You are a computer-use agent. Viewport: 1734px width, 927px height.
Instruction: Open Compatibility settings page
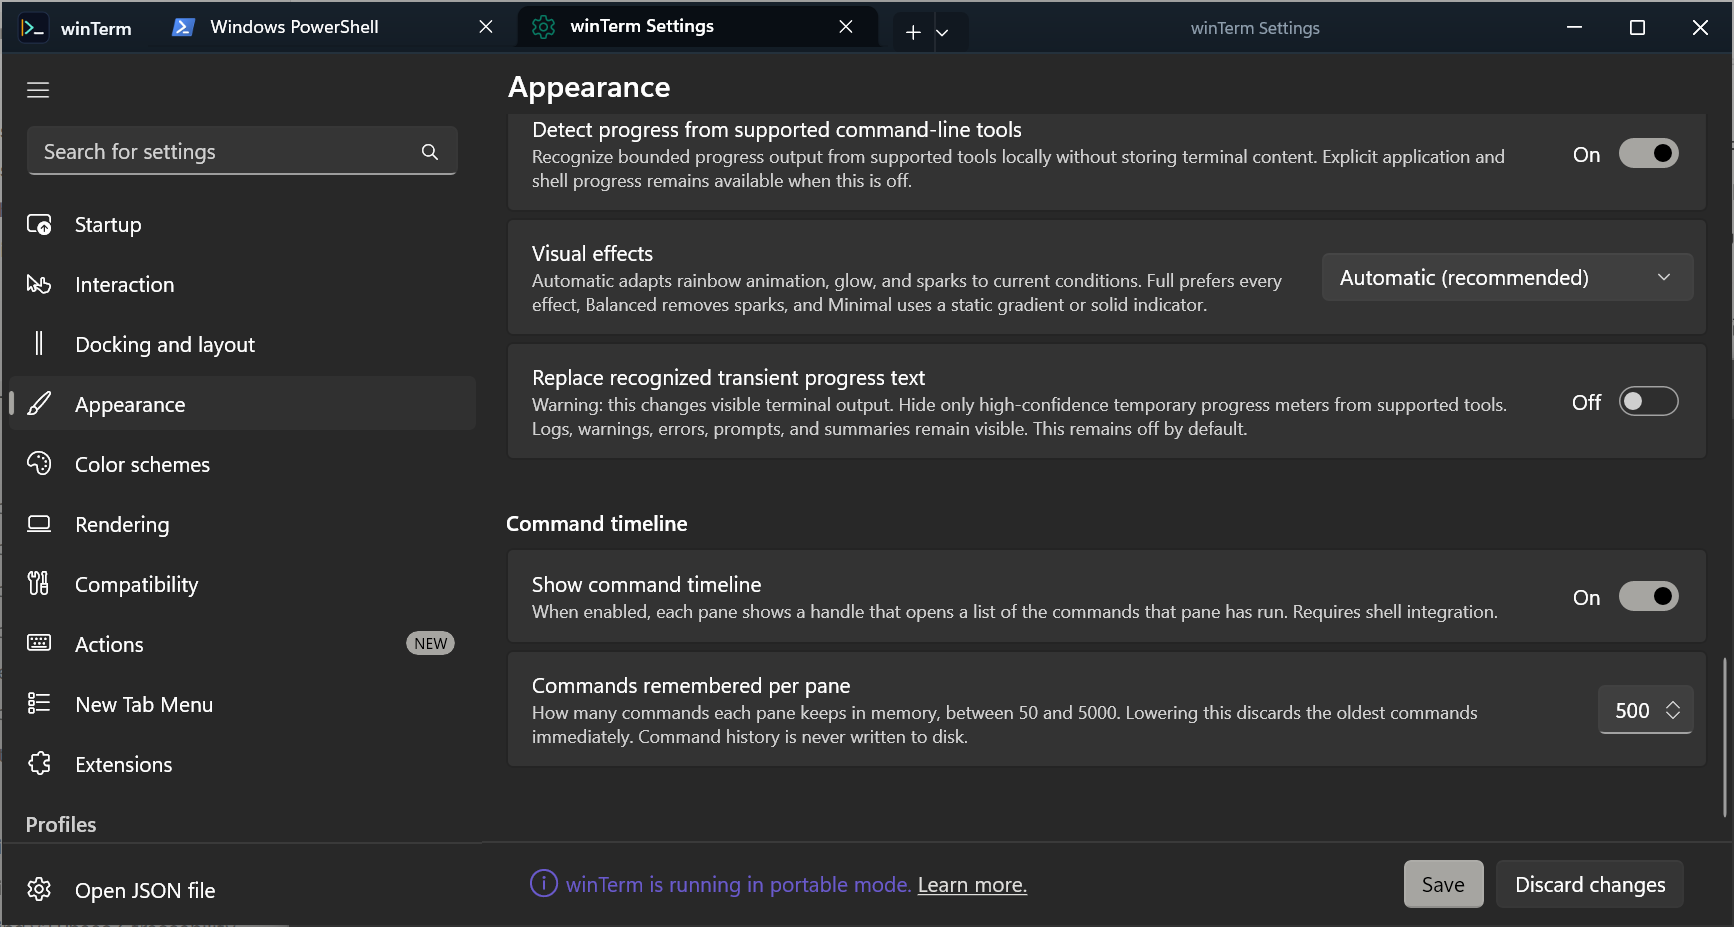point(243,584)
